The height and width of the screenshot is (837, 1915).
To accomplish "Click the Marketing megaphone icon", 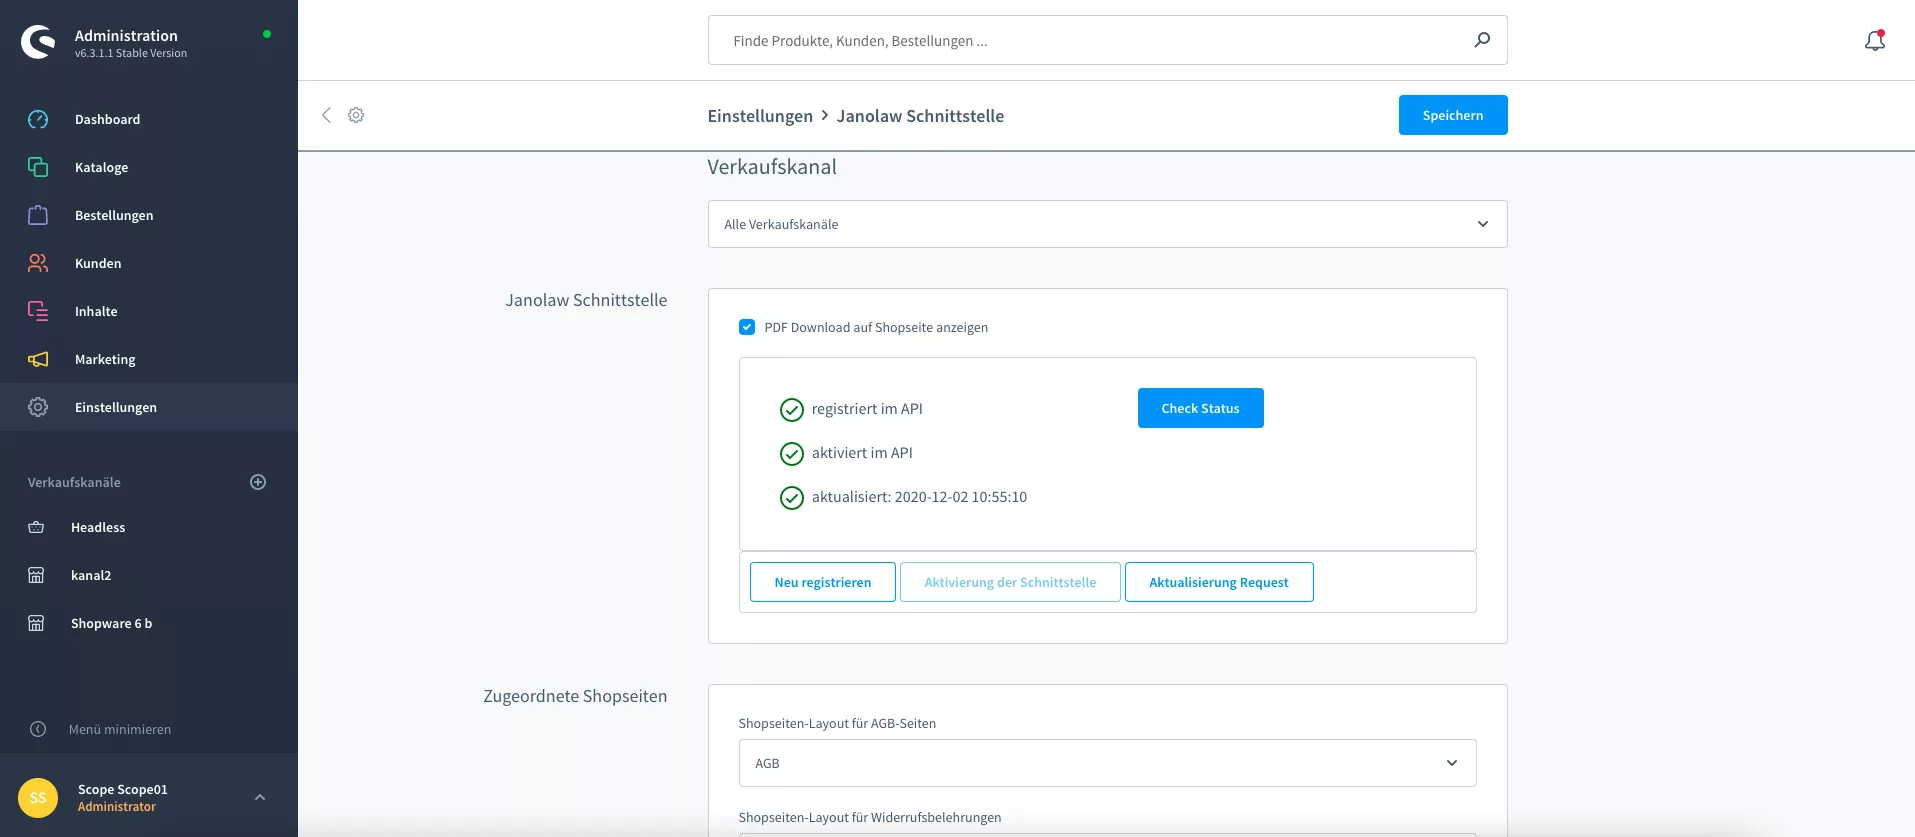I will [x=38, y=359].
